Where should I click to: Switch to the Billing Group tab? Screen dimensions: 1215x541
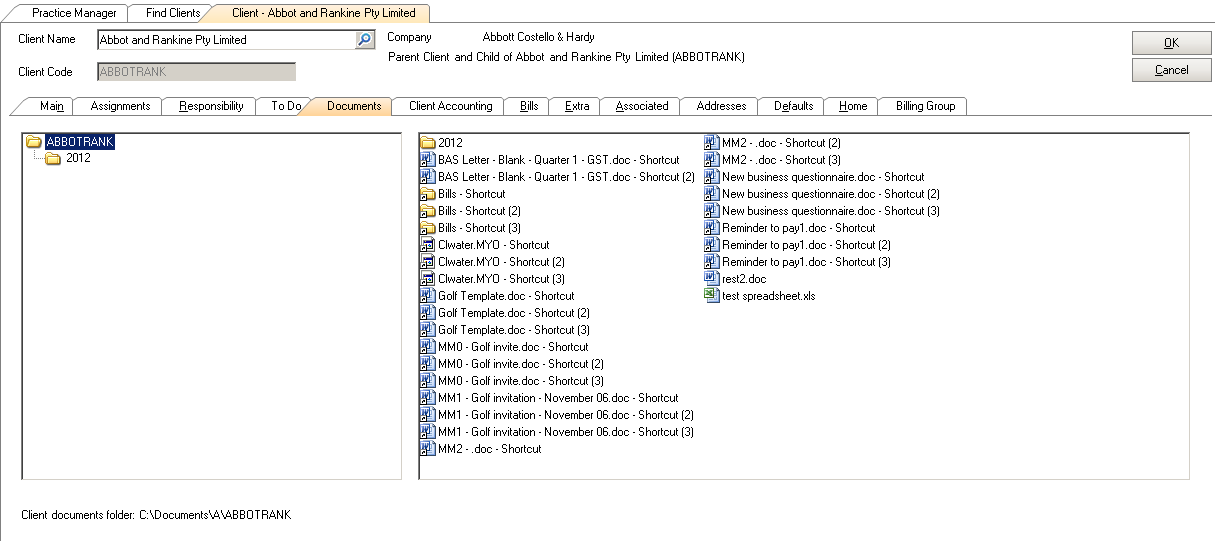point(925,106)
